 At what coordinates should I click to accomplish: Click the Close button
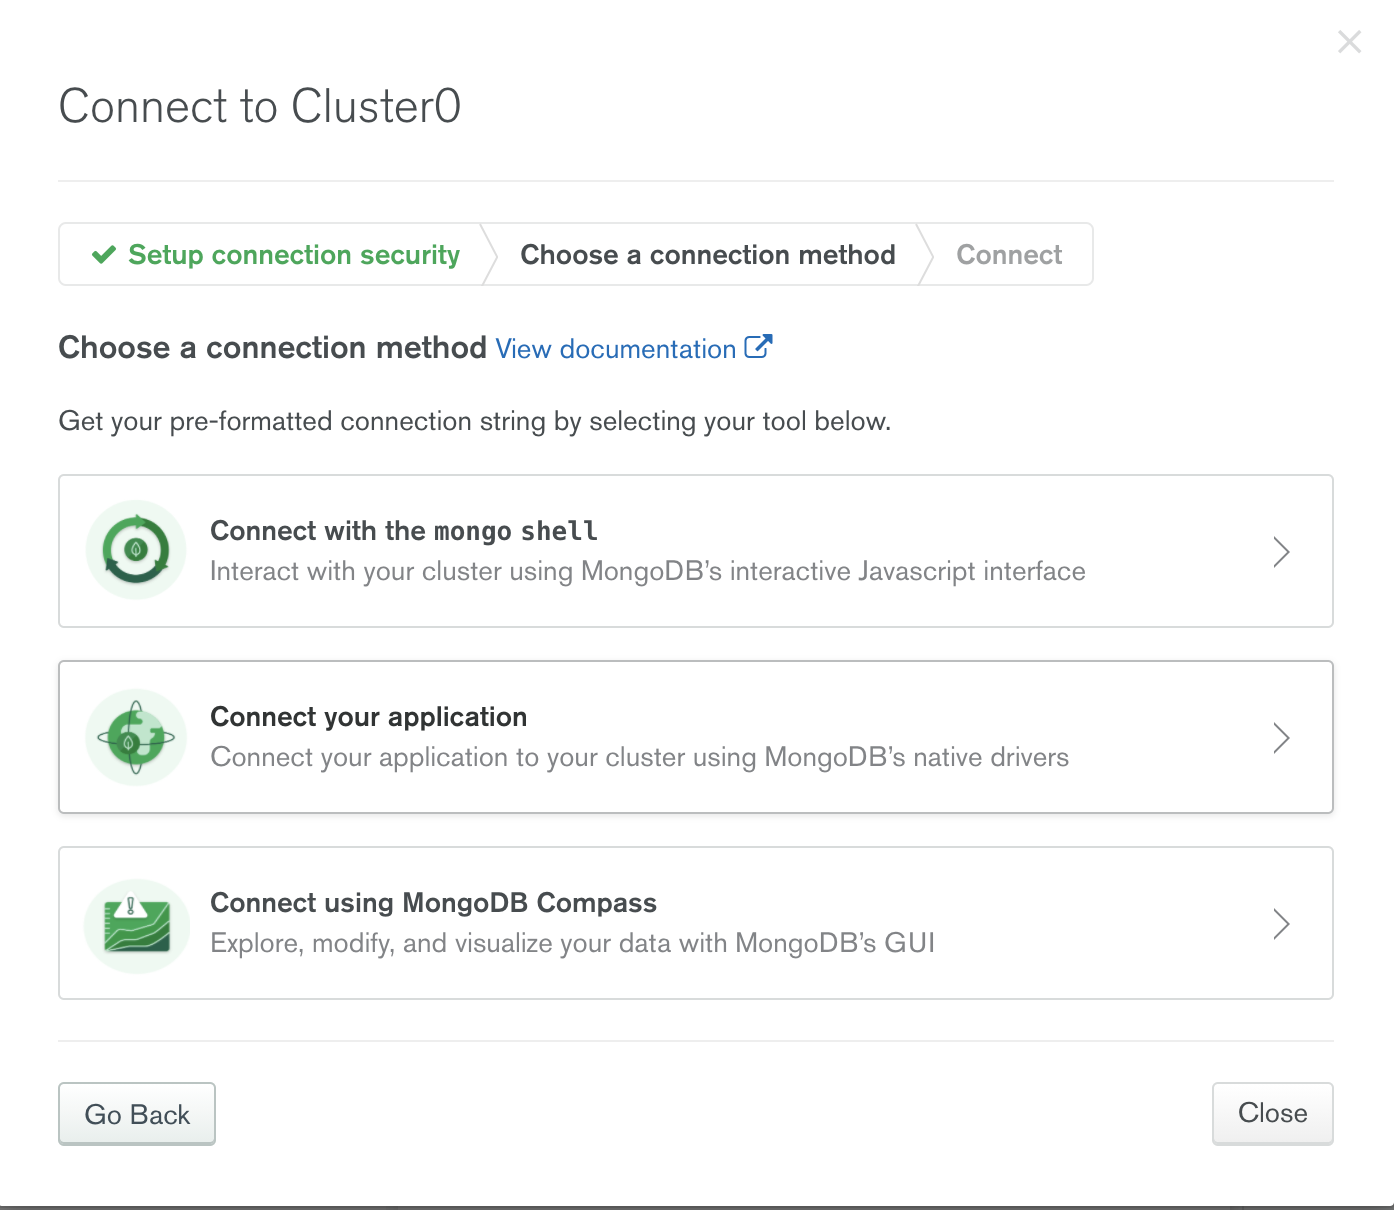coord(1272,1113)
